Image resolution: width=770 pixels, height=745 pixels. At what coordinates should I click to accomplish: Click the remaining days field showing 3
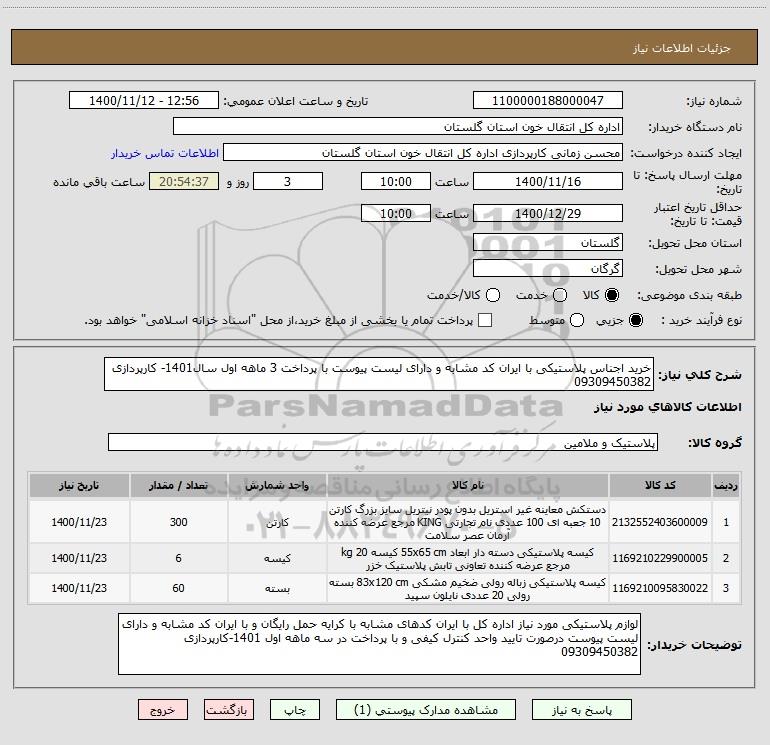pos(288,181)
